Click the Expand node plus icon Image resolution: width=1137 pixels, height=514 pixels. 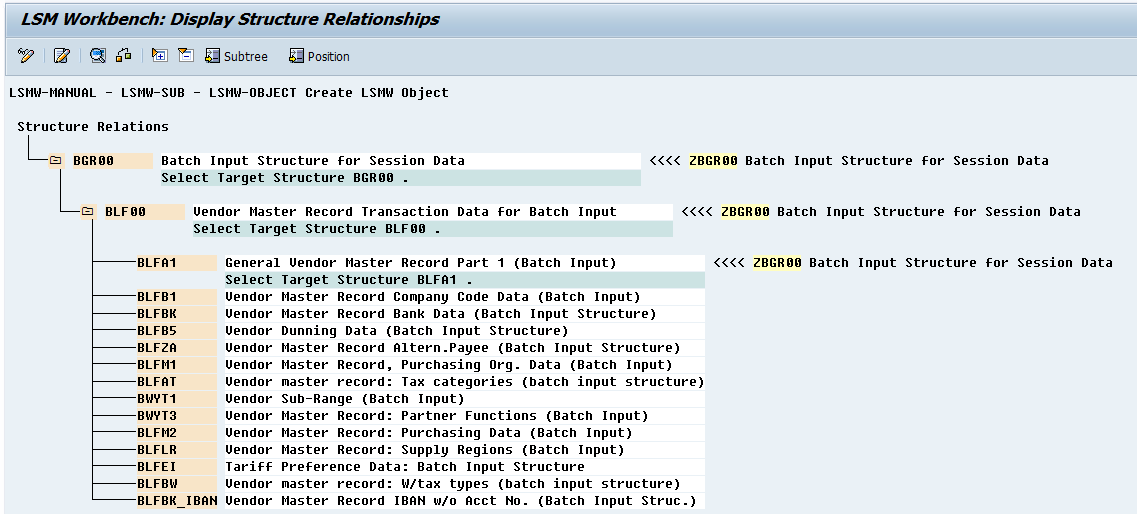point(160,56)
